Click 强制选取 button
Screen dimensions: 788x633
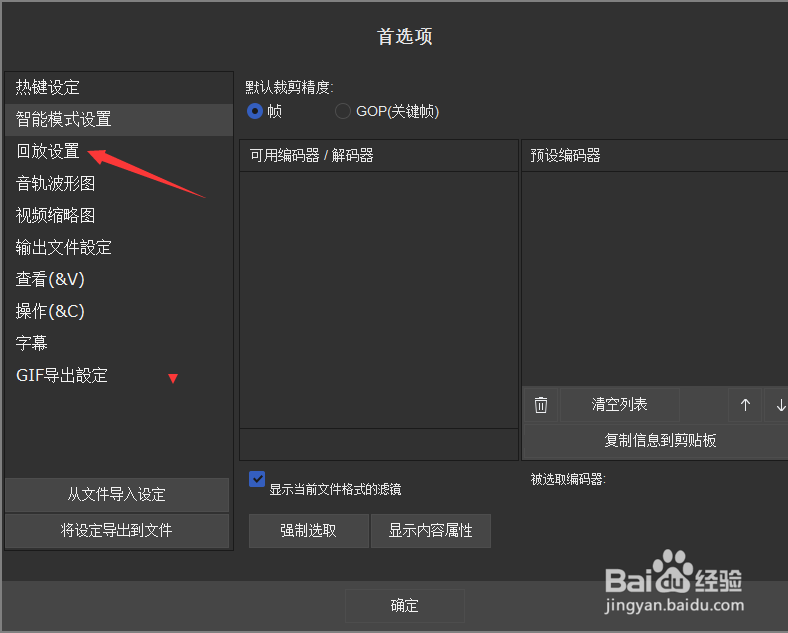pos(309,531)
